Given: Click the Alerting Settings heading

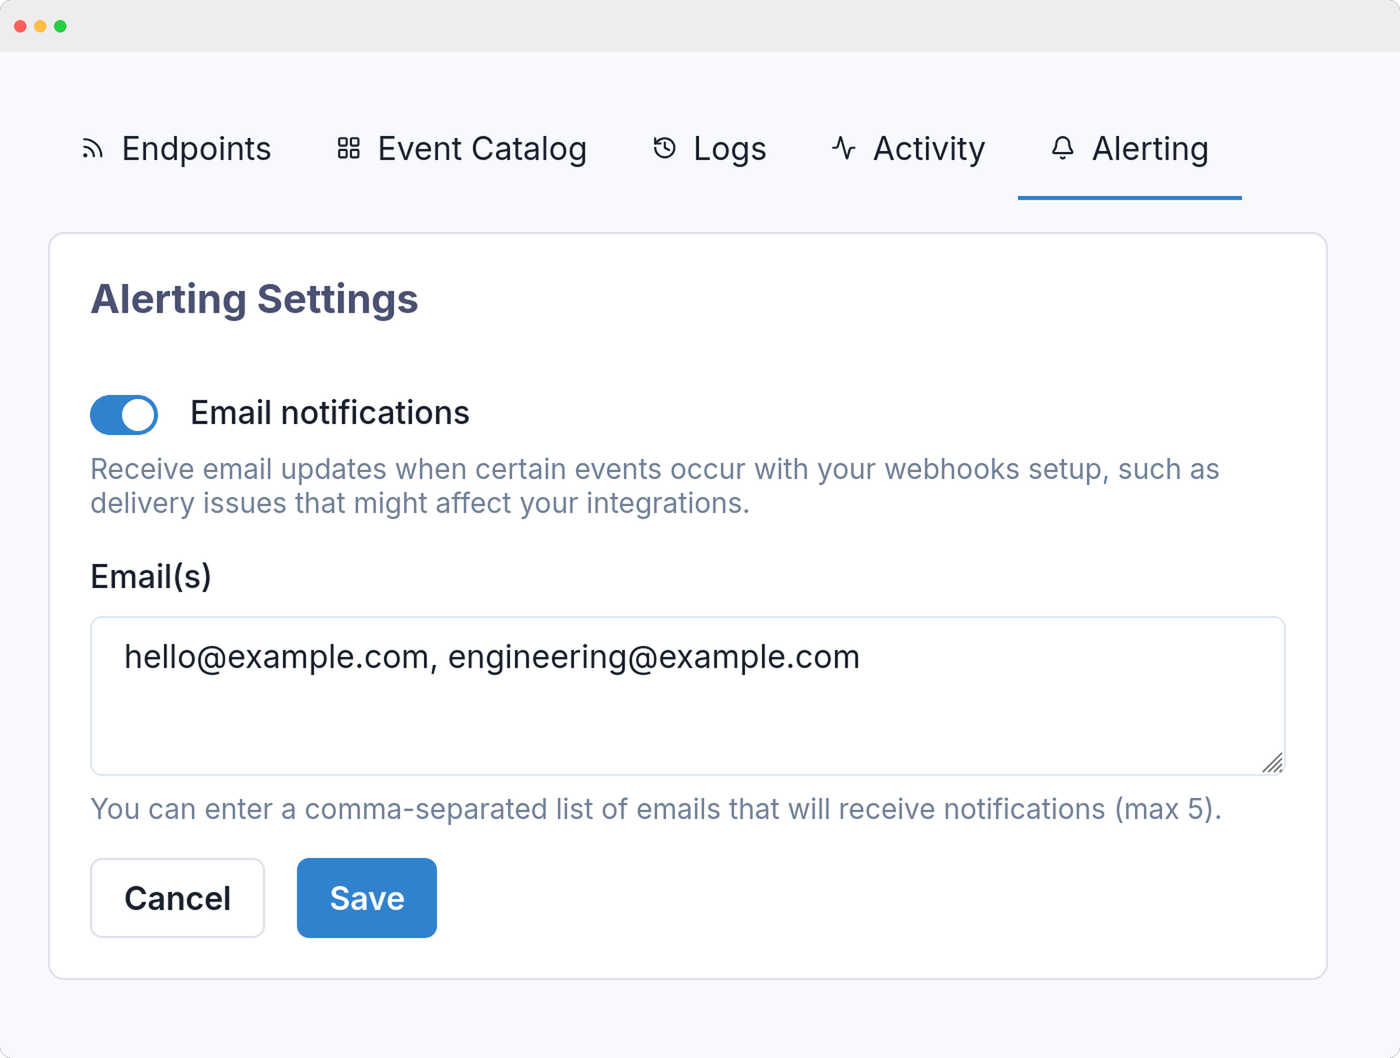Looking at the screenshot, I should pyautogui.click(x=254, y=299).
